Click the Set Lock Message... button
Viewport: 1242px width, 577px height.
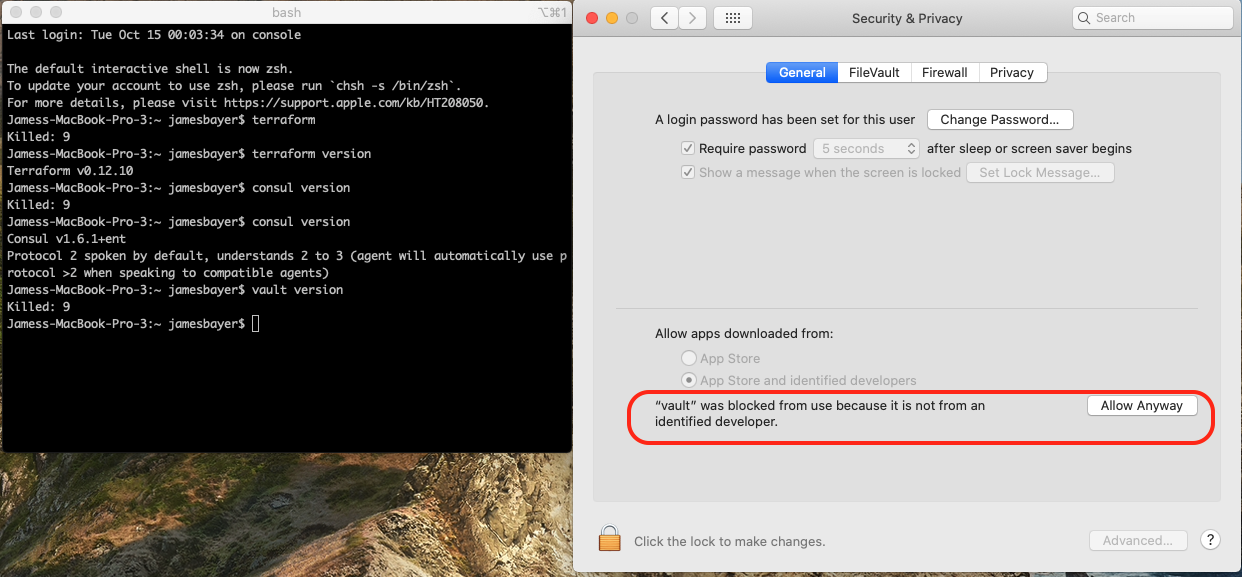(x=1040, y=173)
